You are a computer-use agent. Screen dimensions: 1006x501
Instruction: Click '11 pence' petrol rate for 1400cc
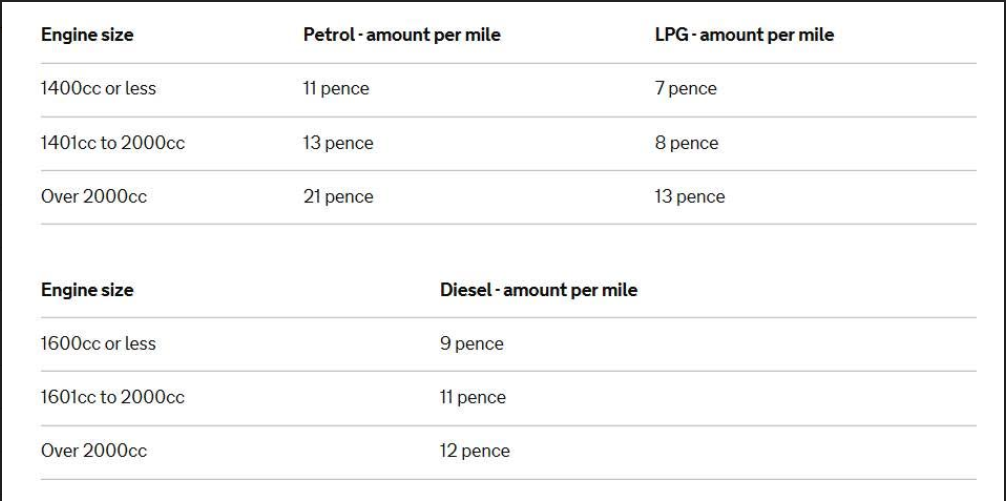tap(336, 89)
